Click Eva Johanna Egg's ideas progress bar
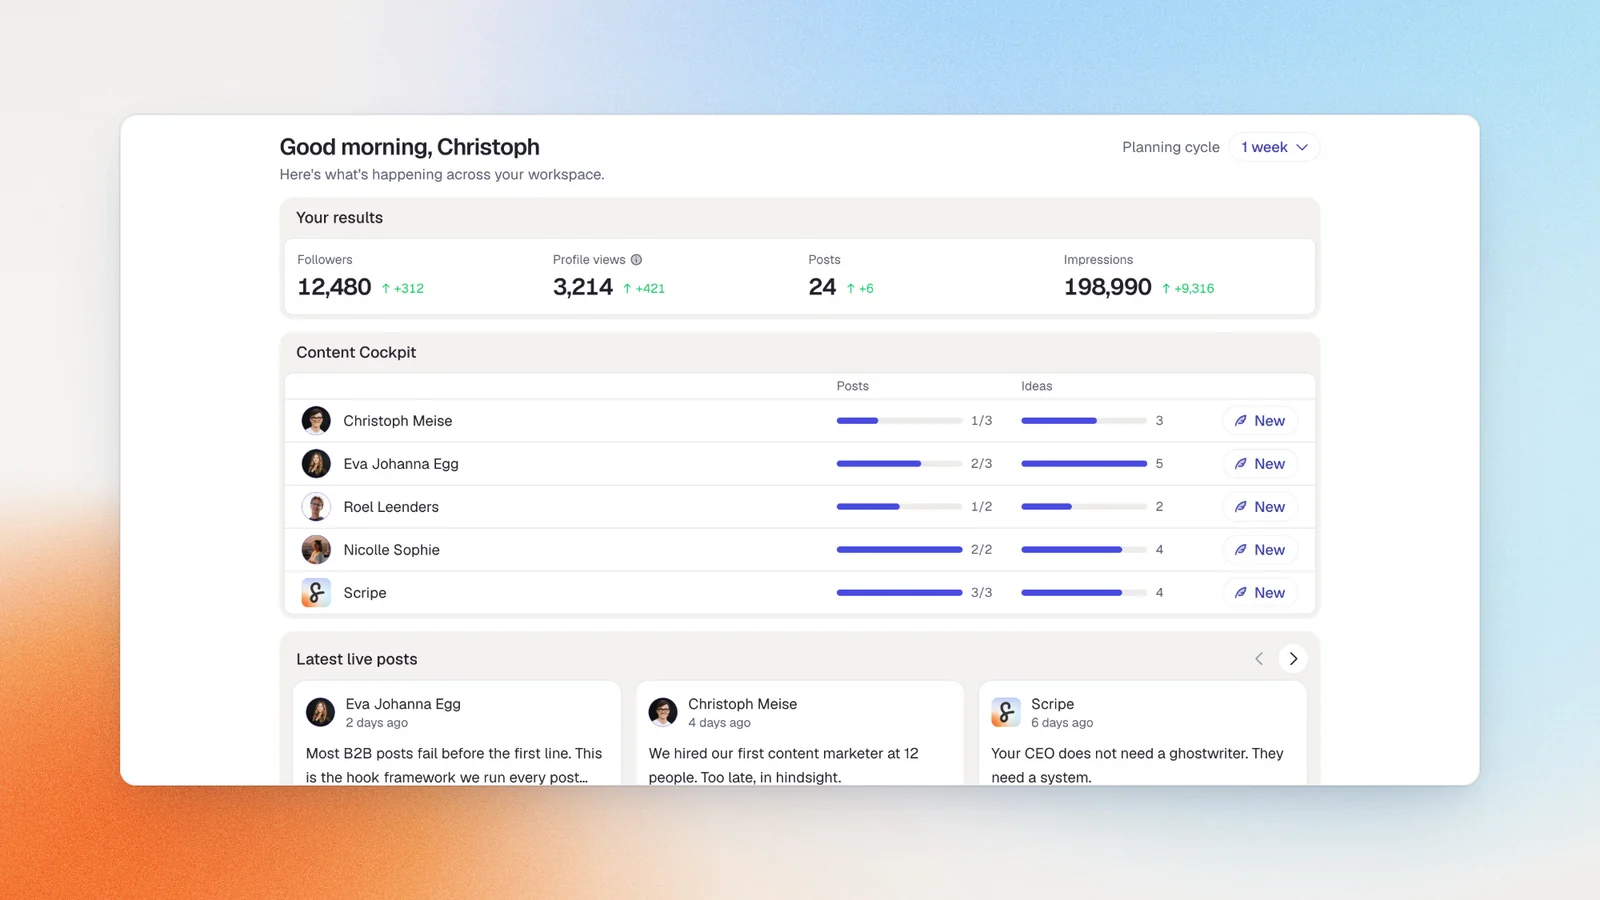The height and width of the screenshot is (900, 1600). click(x=1084, y=464)
